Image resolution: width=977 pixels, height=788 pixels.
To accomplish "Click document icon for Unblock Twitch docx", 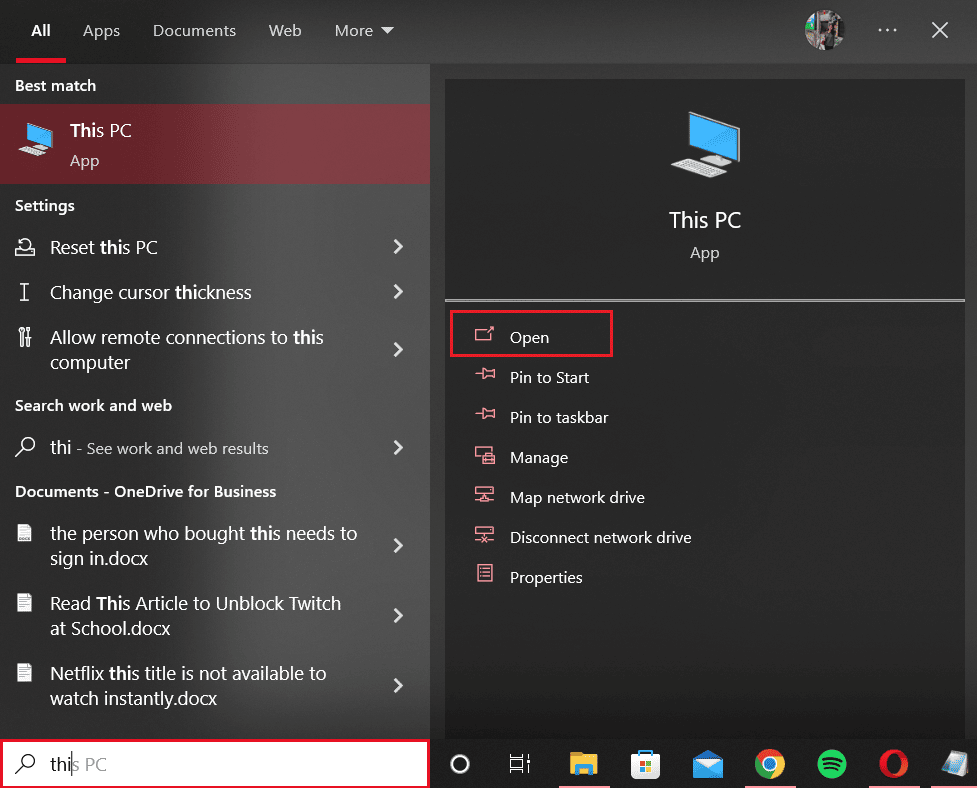I will (x=24, y=603).
